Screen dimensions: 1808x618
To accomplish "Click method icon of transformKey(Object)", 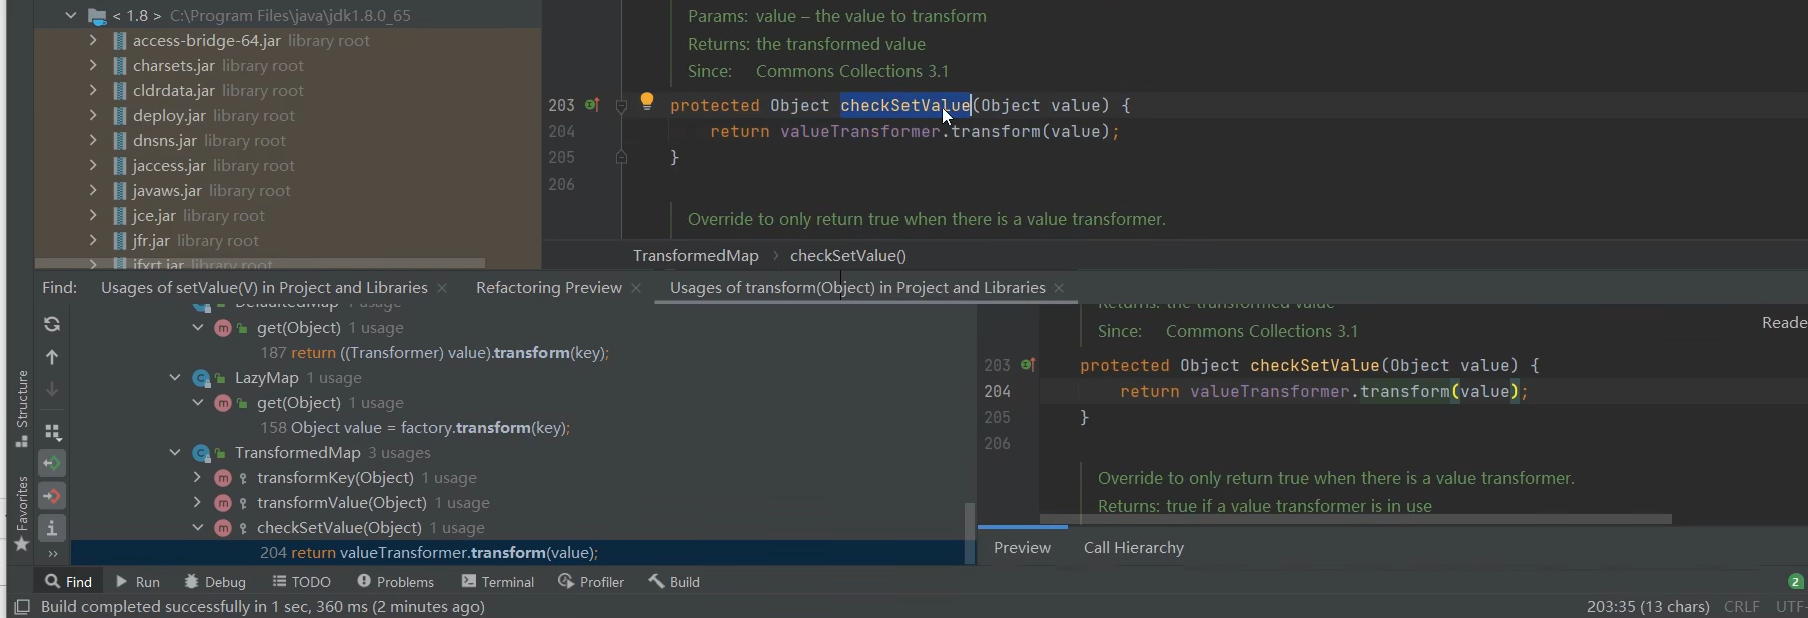I will tap(224, 478).
